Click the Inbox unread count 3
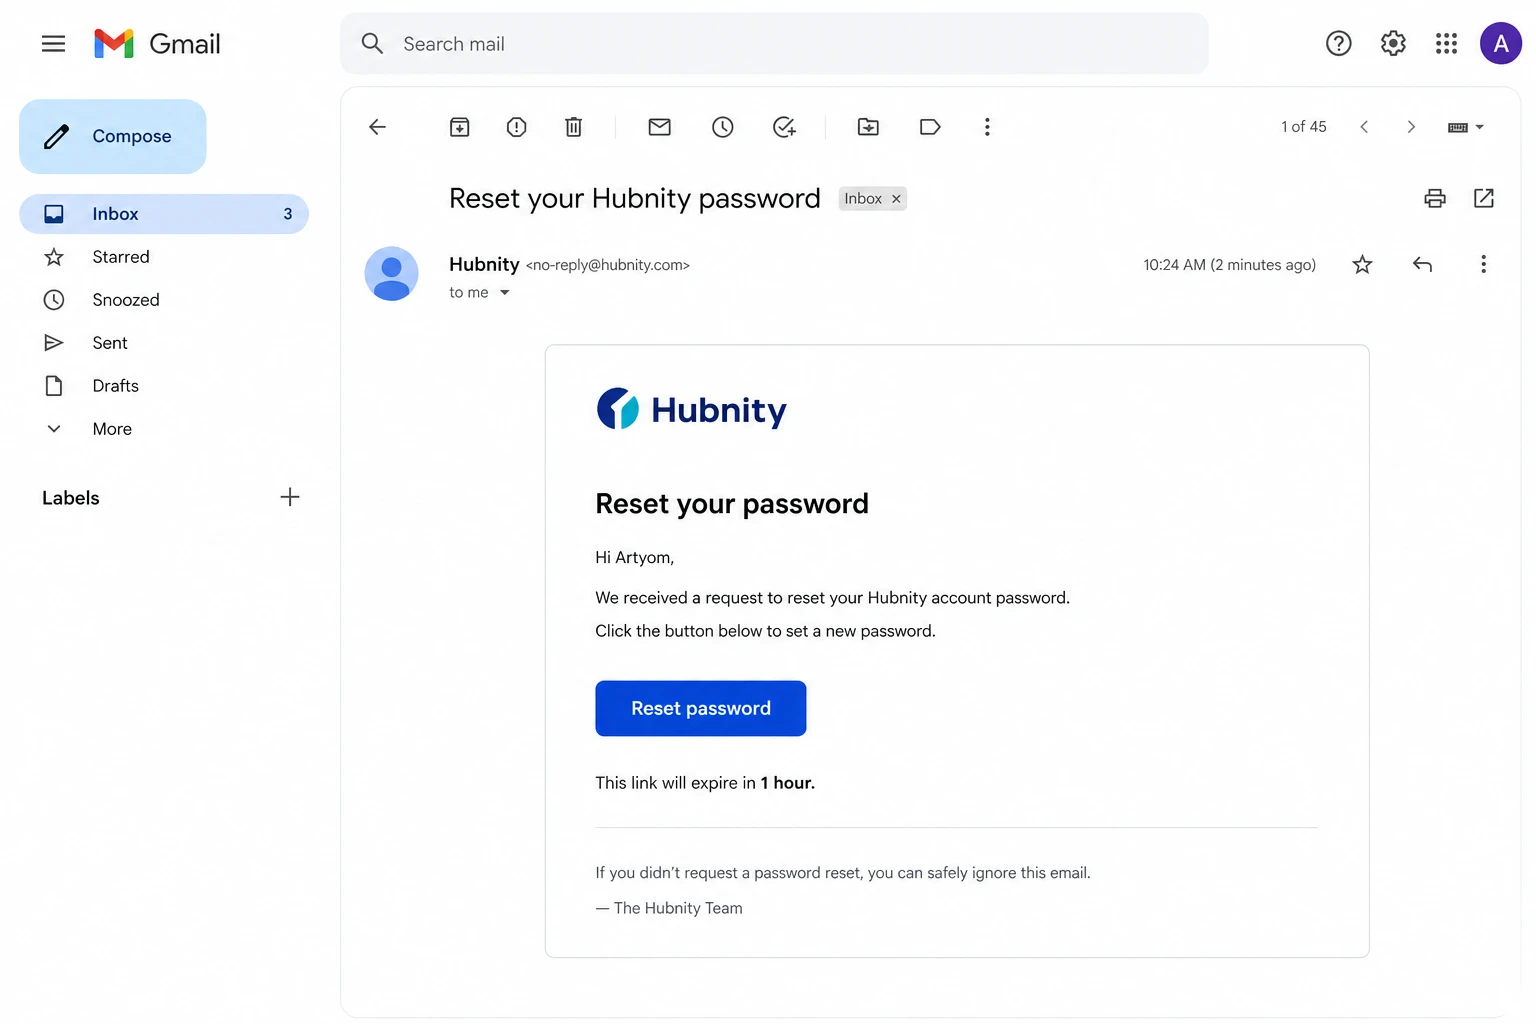Screen dimensions: 1536x1024 click(288, 214)
